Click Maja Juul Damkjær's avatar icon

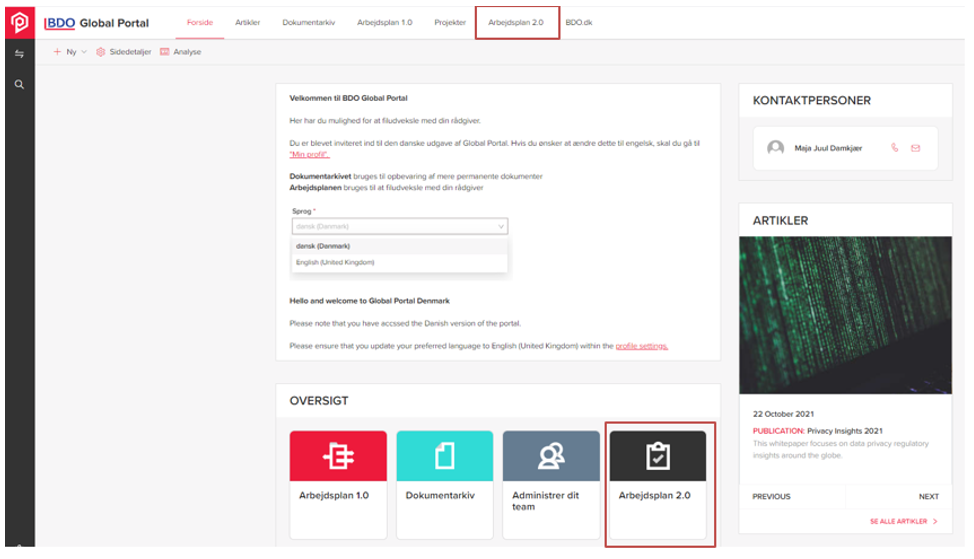coord(775,148)
